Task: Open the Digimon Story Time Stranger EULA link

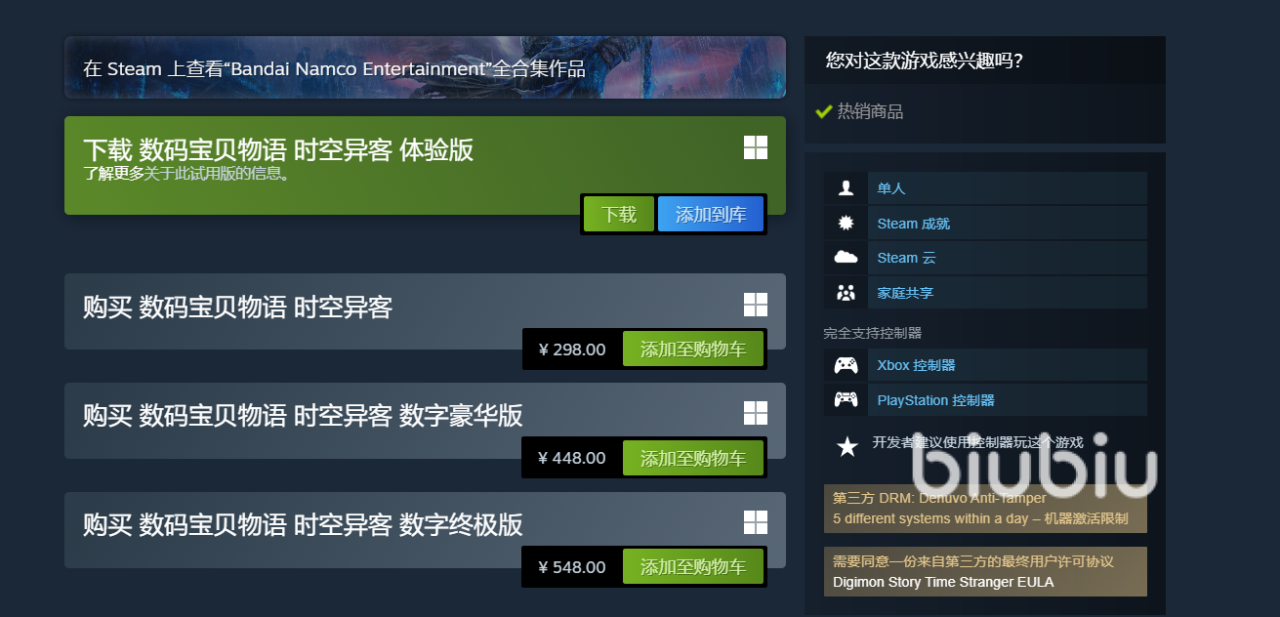Action: tap(943, 582)
